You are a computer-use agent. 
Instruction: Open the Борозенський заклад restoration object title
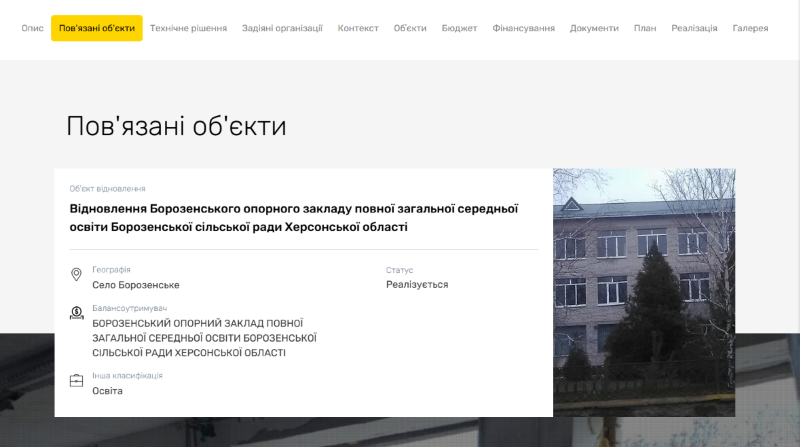[x=294, y=218]
